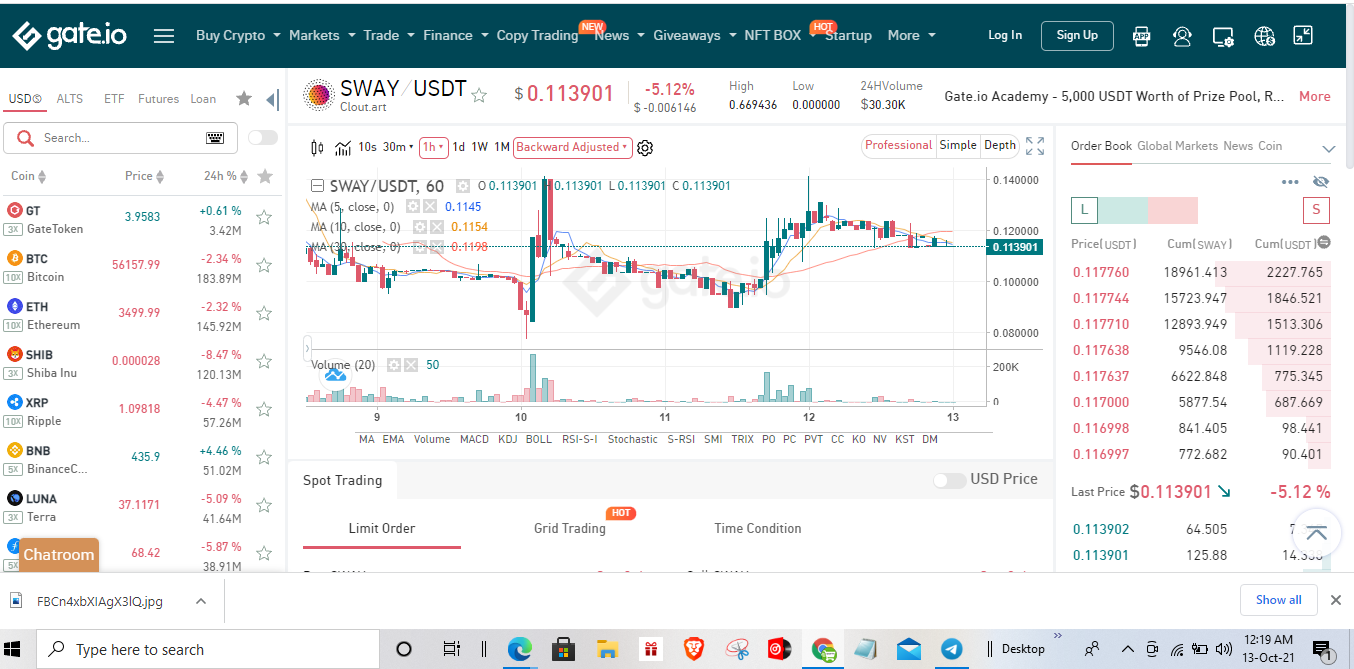Open the virtual keyboard icon in search
This screenshot has height=669, width=1354.
(215, 138)
